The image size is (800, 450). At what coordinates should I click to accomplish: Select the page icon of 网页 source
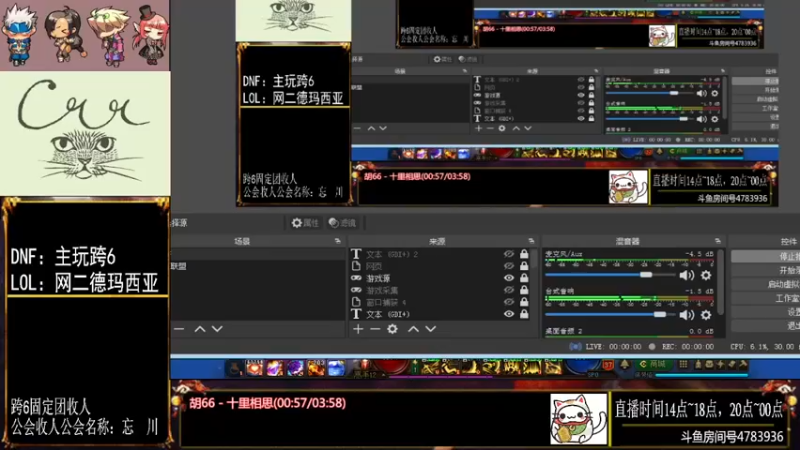[x=356, y=266]
